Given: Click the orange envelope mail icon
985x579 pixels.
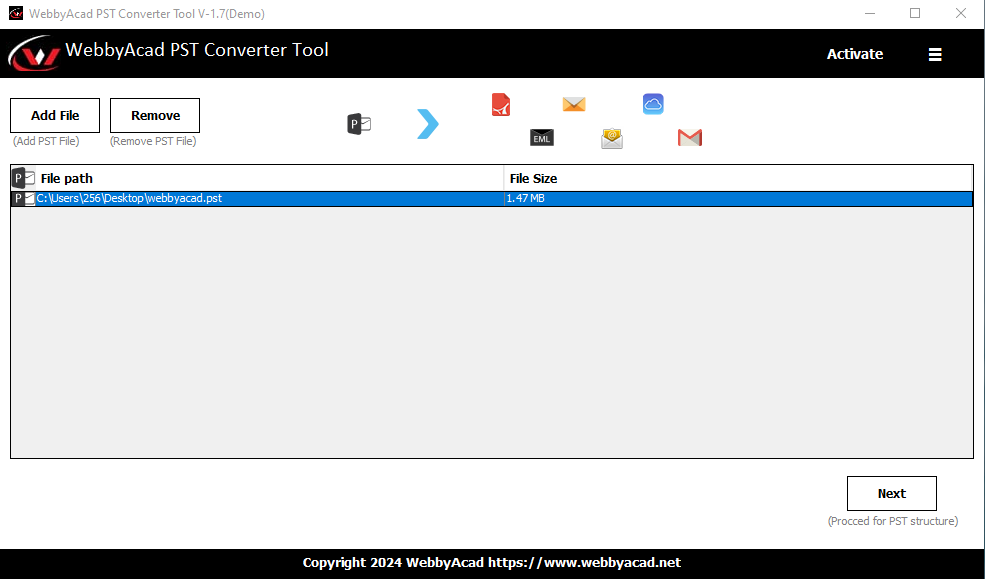Looking at the screenshot, I should point(574,104).
